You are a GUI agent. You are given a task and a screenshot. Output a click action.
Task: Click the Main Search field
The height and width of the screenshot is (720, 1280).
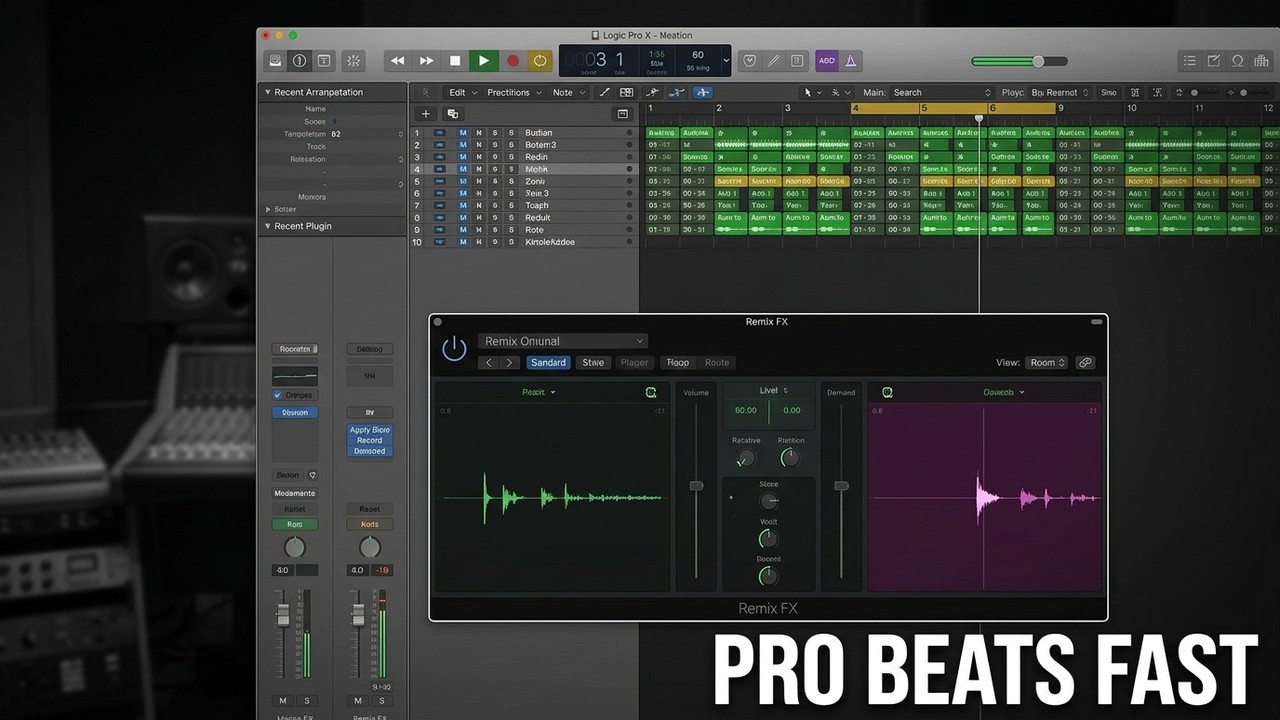click(x=940, y=92)
